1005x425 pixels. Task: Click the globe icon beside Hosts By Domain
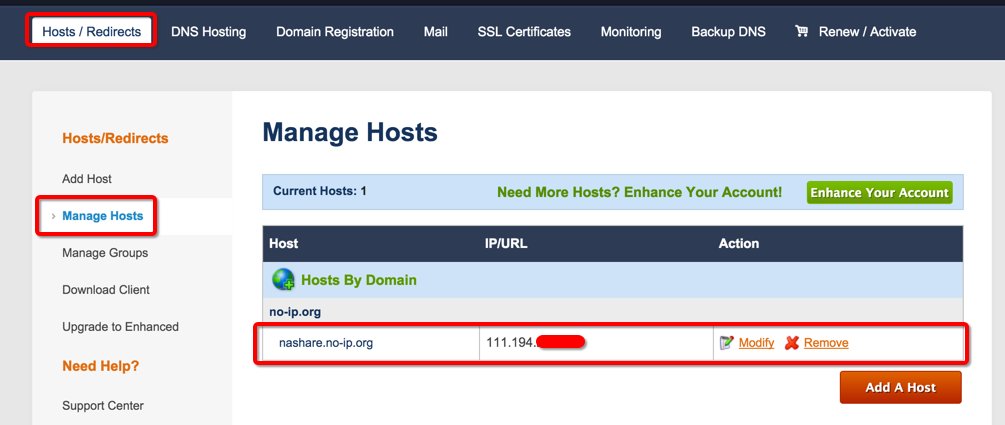pyautogui.click(x=283, y=280)
